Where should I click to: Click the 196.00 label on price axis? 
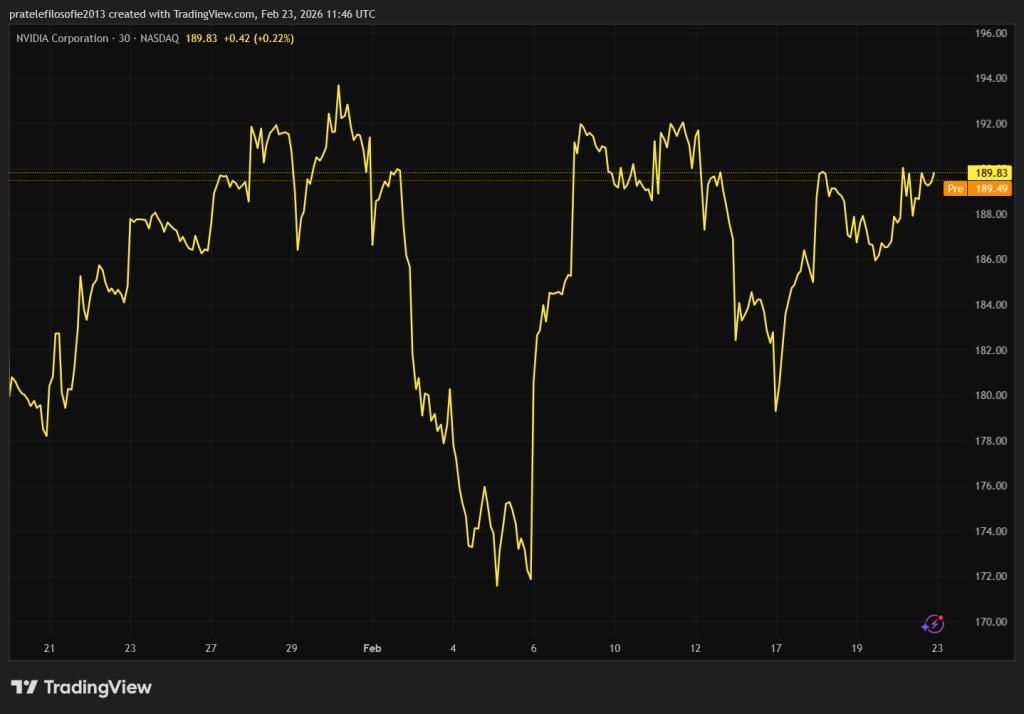[x=990, y=33]
